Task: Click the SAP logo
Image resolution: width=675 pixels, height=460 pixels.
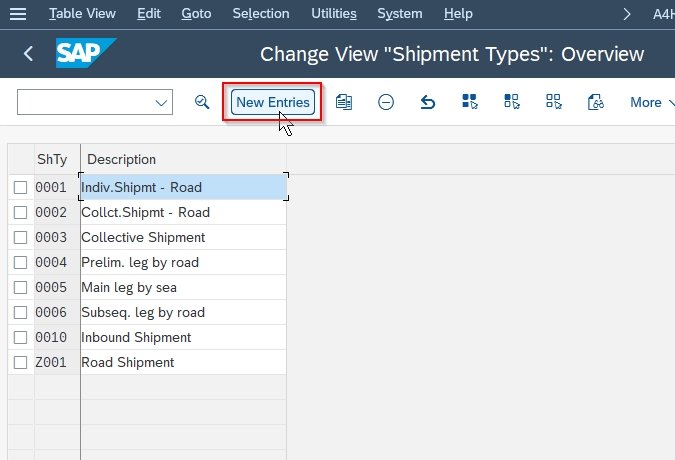Action: pos(86,53)
